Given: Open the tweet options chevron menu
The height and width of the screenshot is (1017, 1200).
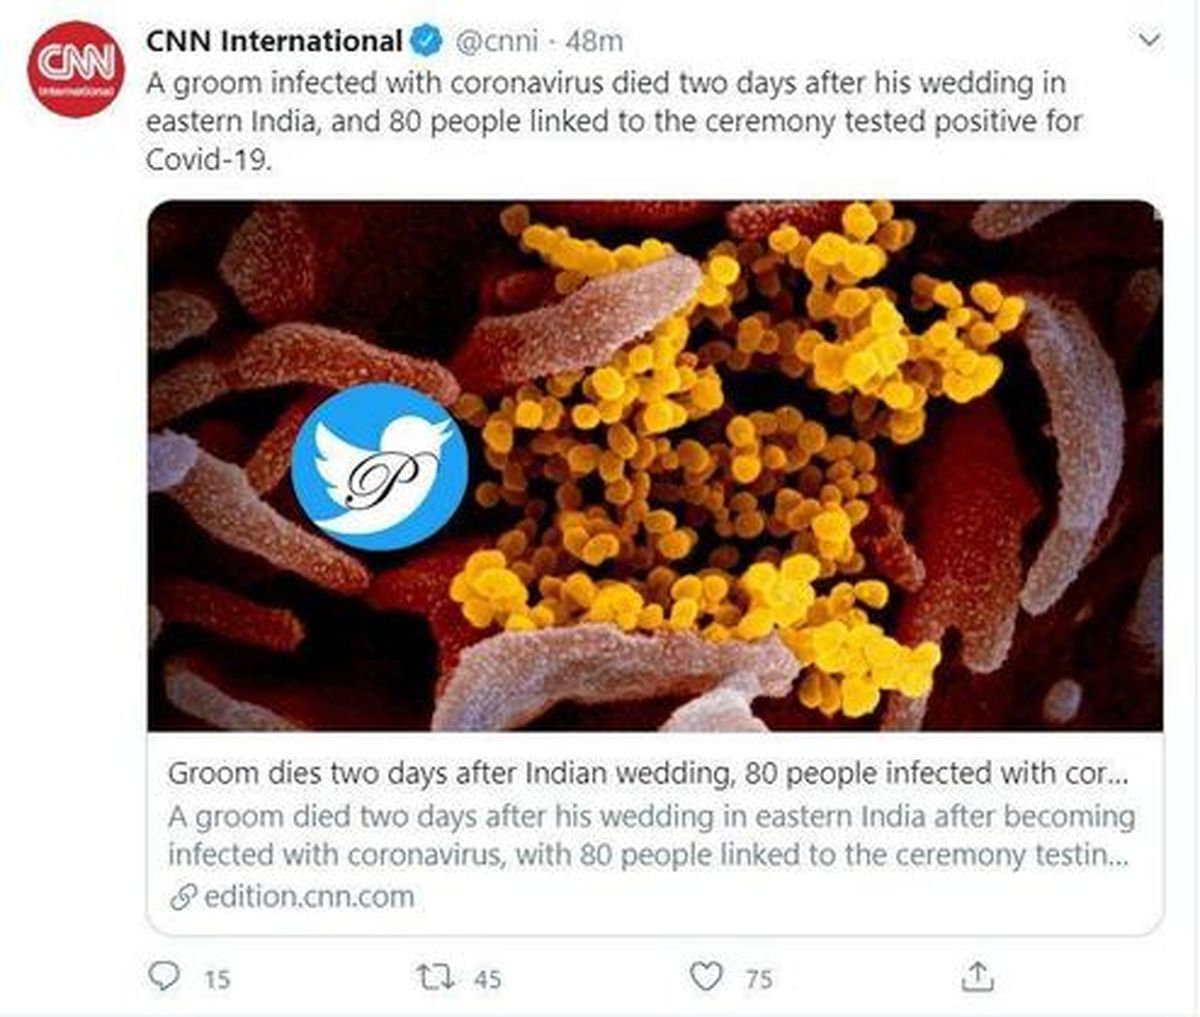Looking at the screenshot, I should pyautogui.click(x=1150, y=41).
